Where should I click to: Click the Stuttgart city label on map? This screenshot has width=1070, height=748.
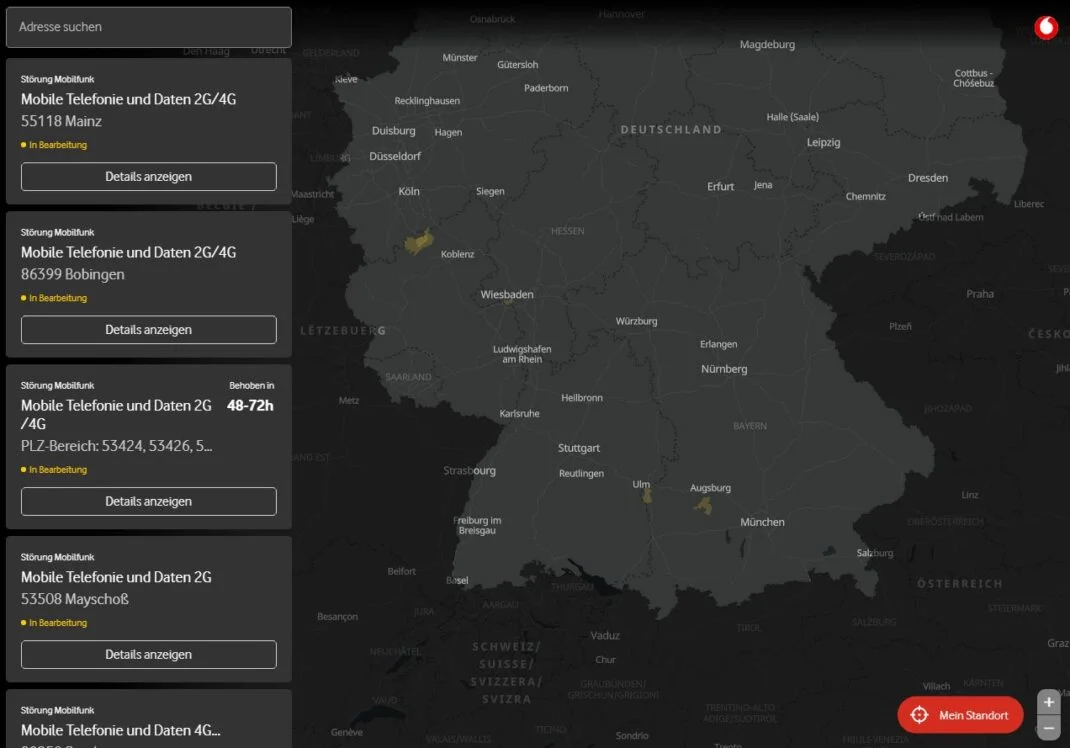[579, 448]
